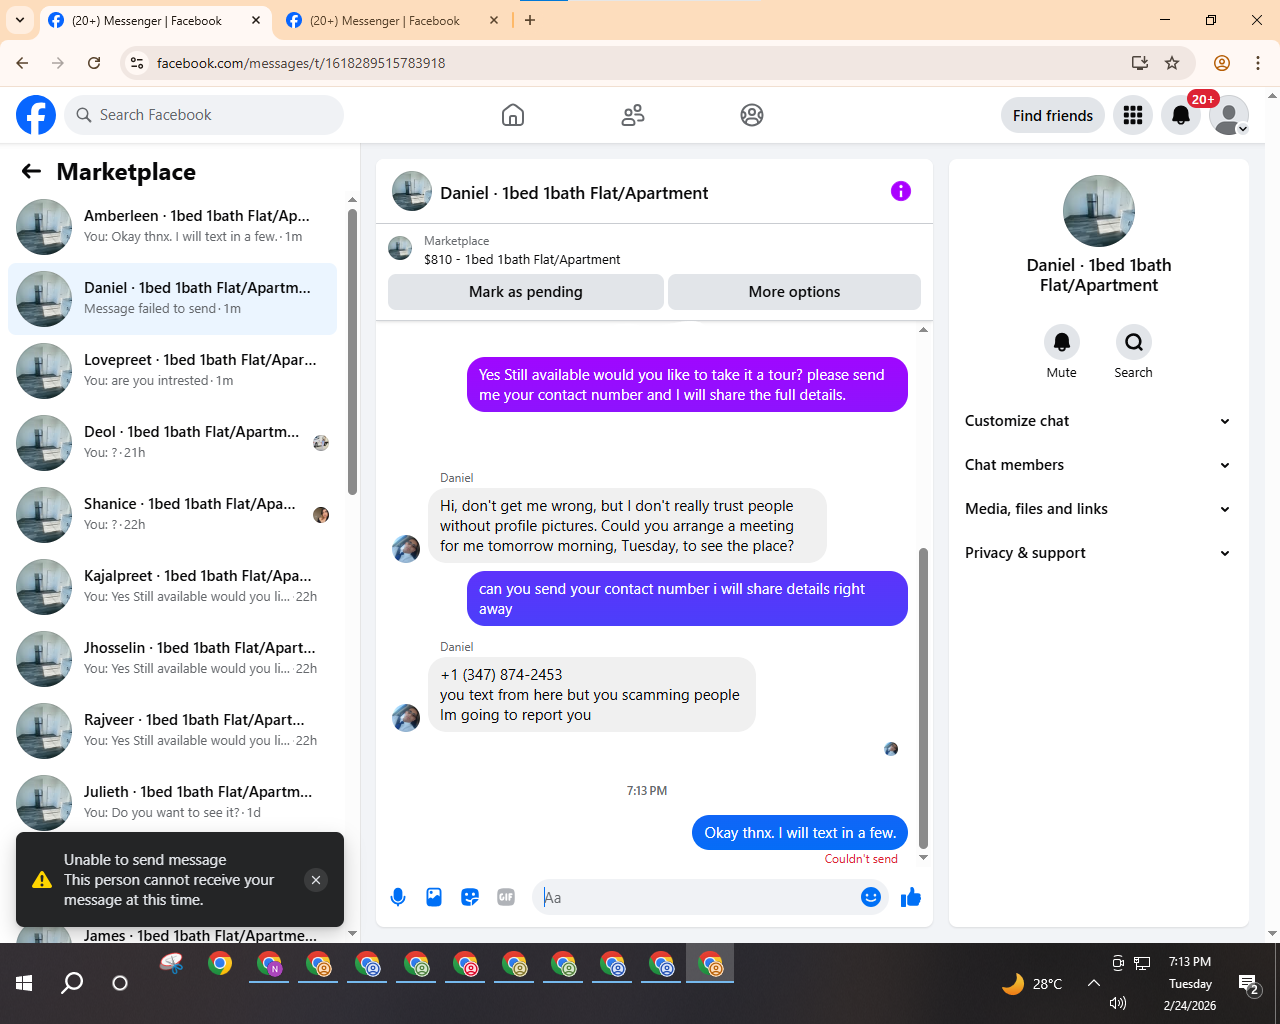Open the Facebook logo home link
1280x1024 pixels.
tap(36, 115)
